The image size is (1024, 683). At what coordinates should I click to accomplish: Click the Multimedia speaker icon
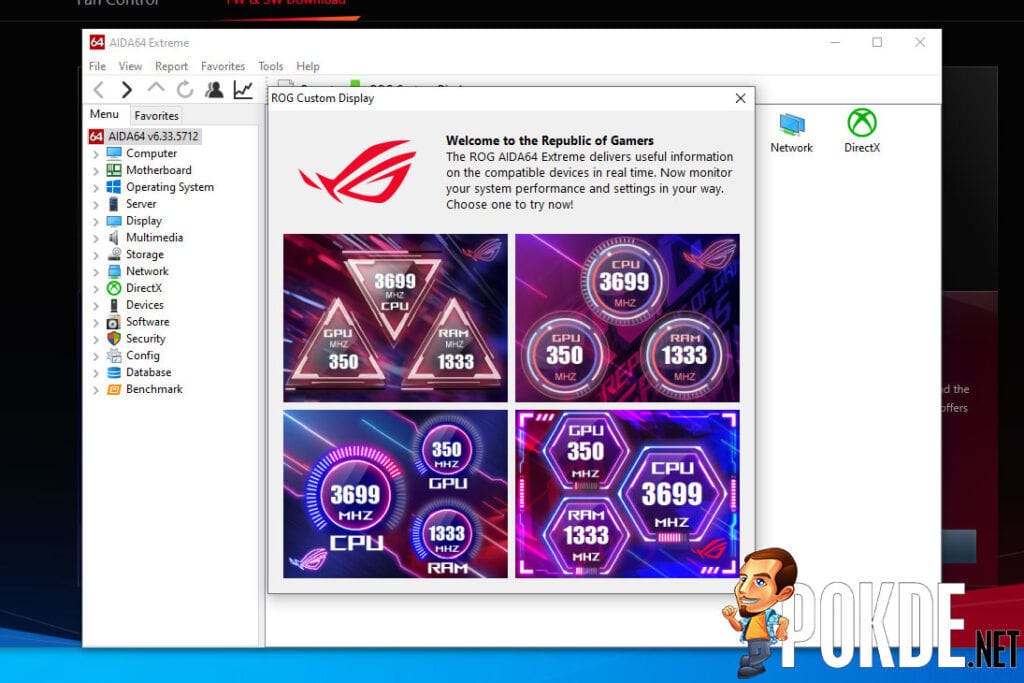(x=114, y=238)
